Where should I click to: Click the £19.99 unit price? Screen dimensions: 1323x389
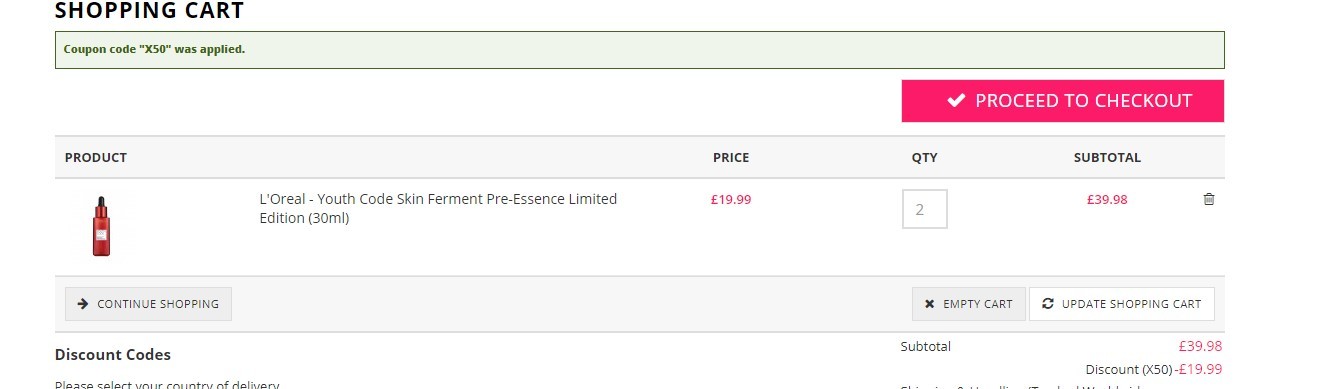pos(731,199)
